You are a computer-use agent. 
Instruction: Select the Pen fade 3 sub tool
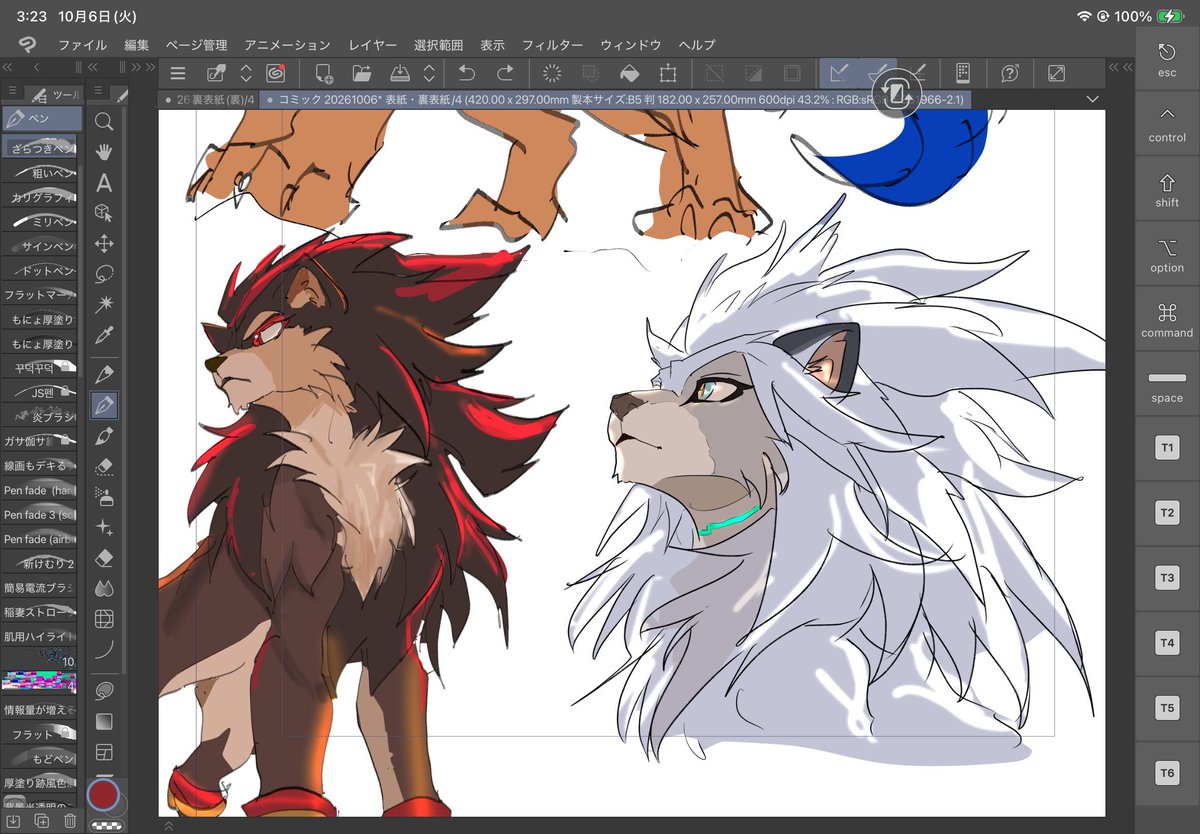[x=40, y=514]
